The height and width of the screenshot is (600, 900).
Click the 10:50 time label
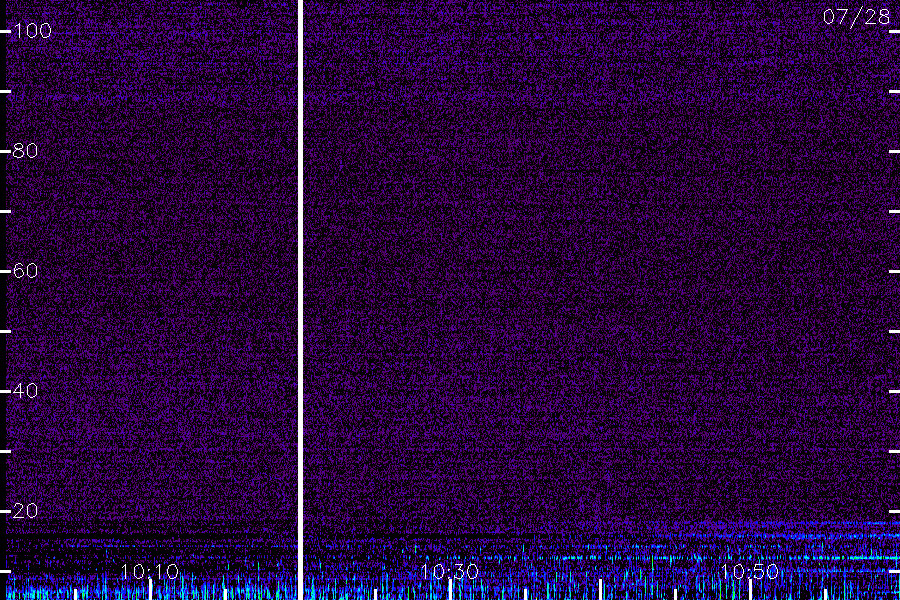(750, 571)
